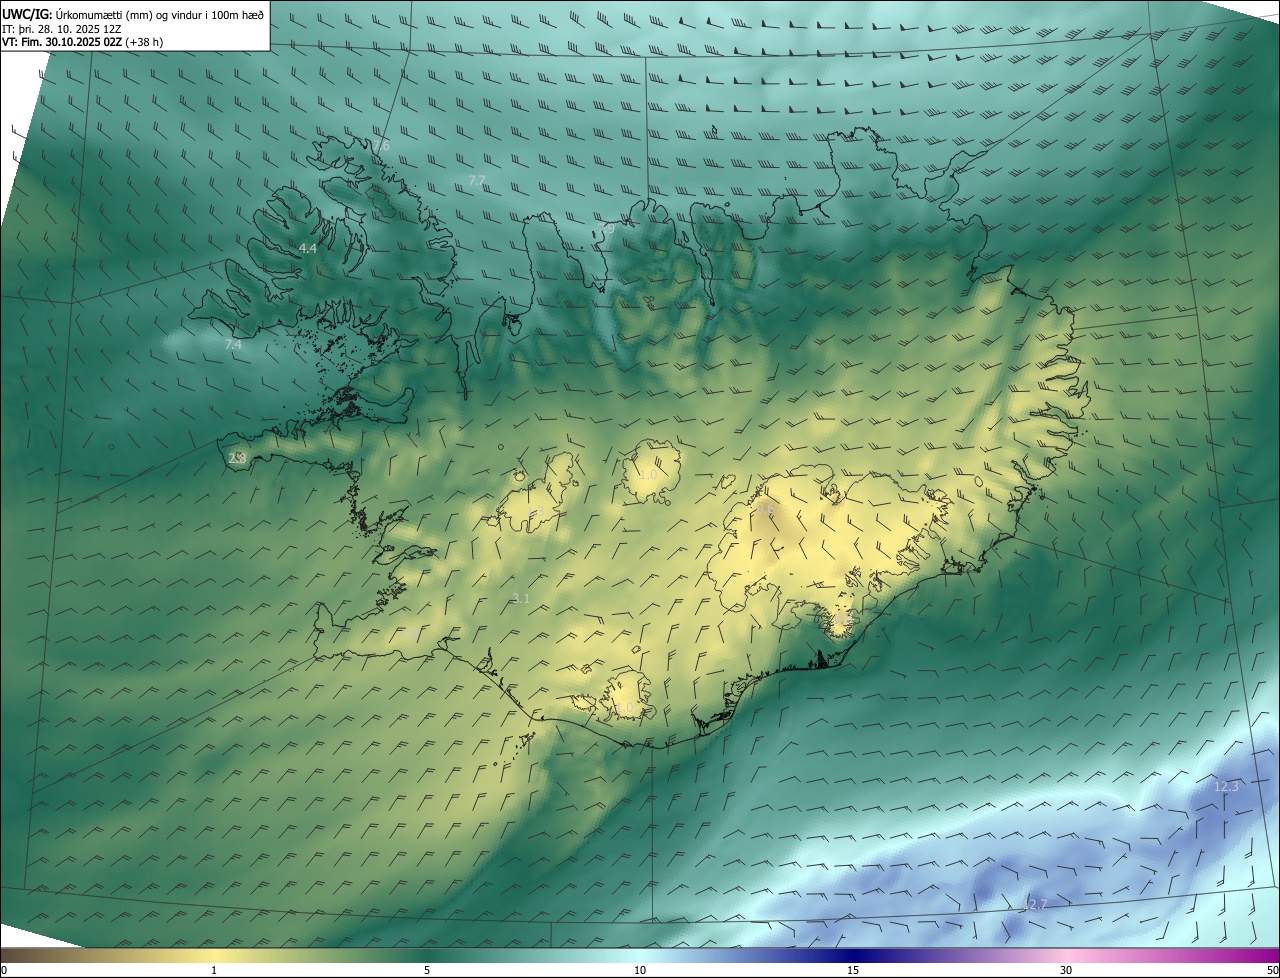Image resolution: width=1280 pixels, height=978 pixels.
Task: Click the colour scale tick labelled 0
Action: [4, 971]
